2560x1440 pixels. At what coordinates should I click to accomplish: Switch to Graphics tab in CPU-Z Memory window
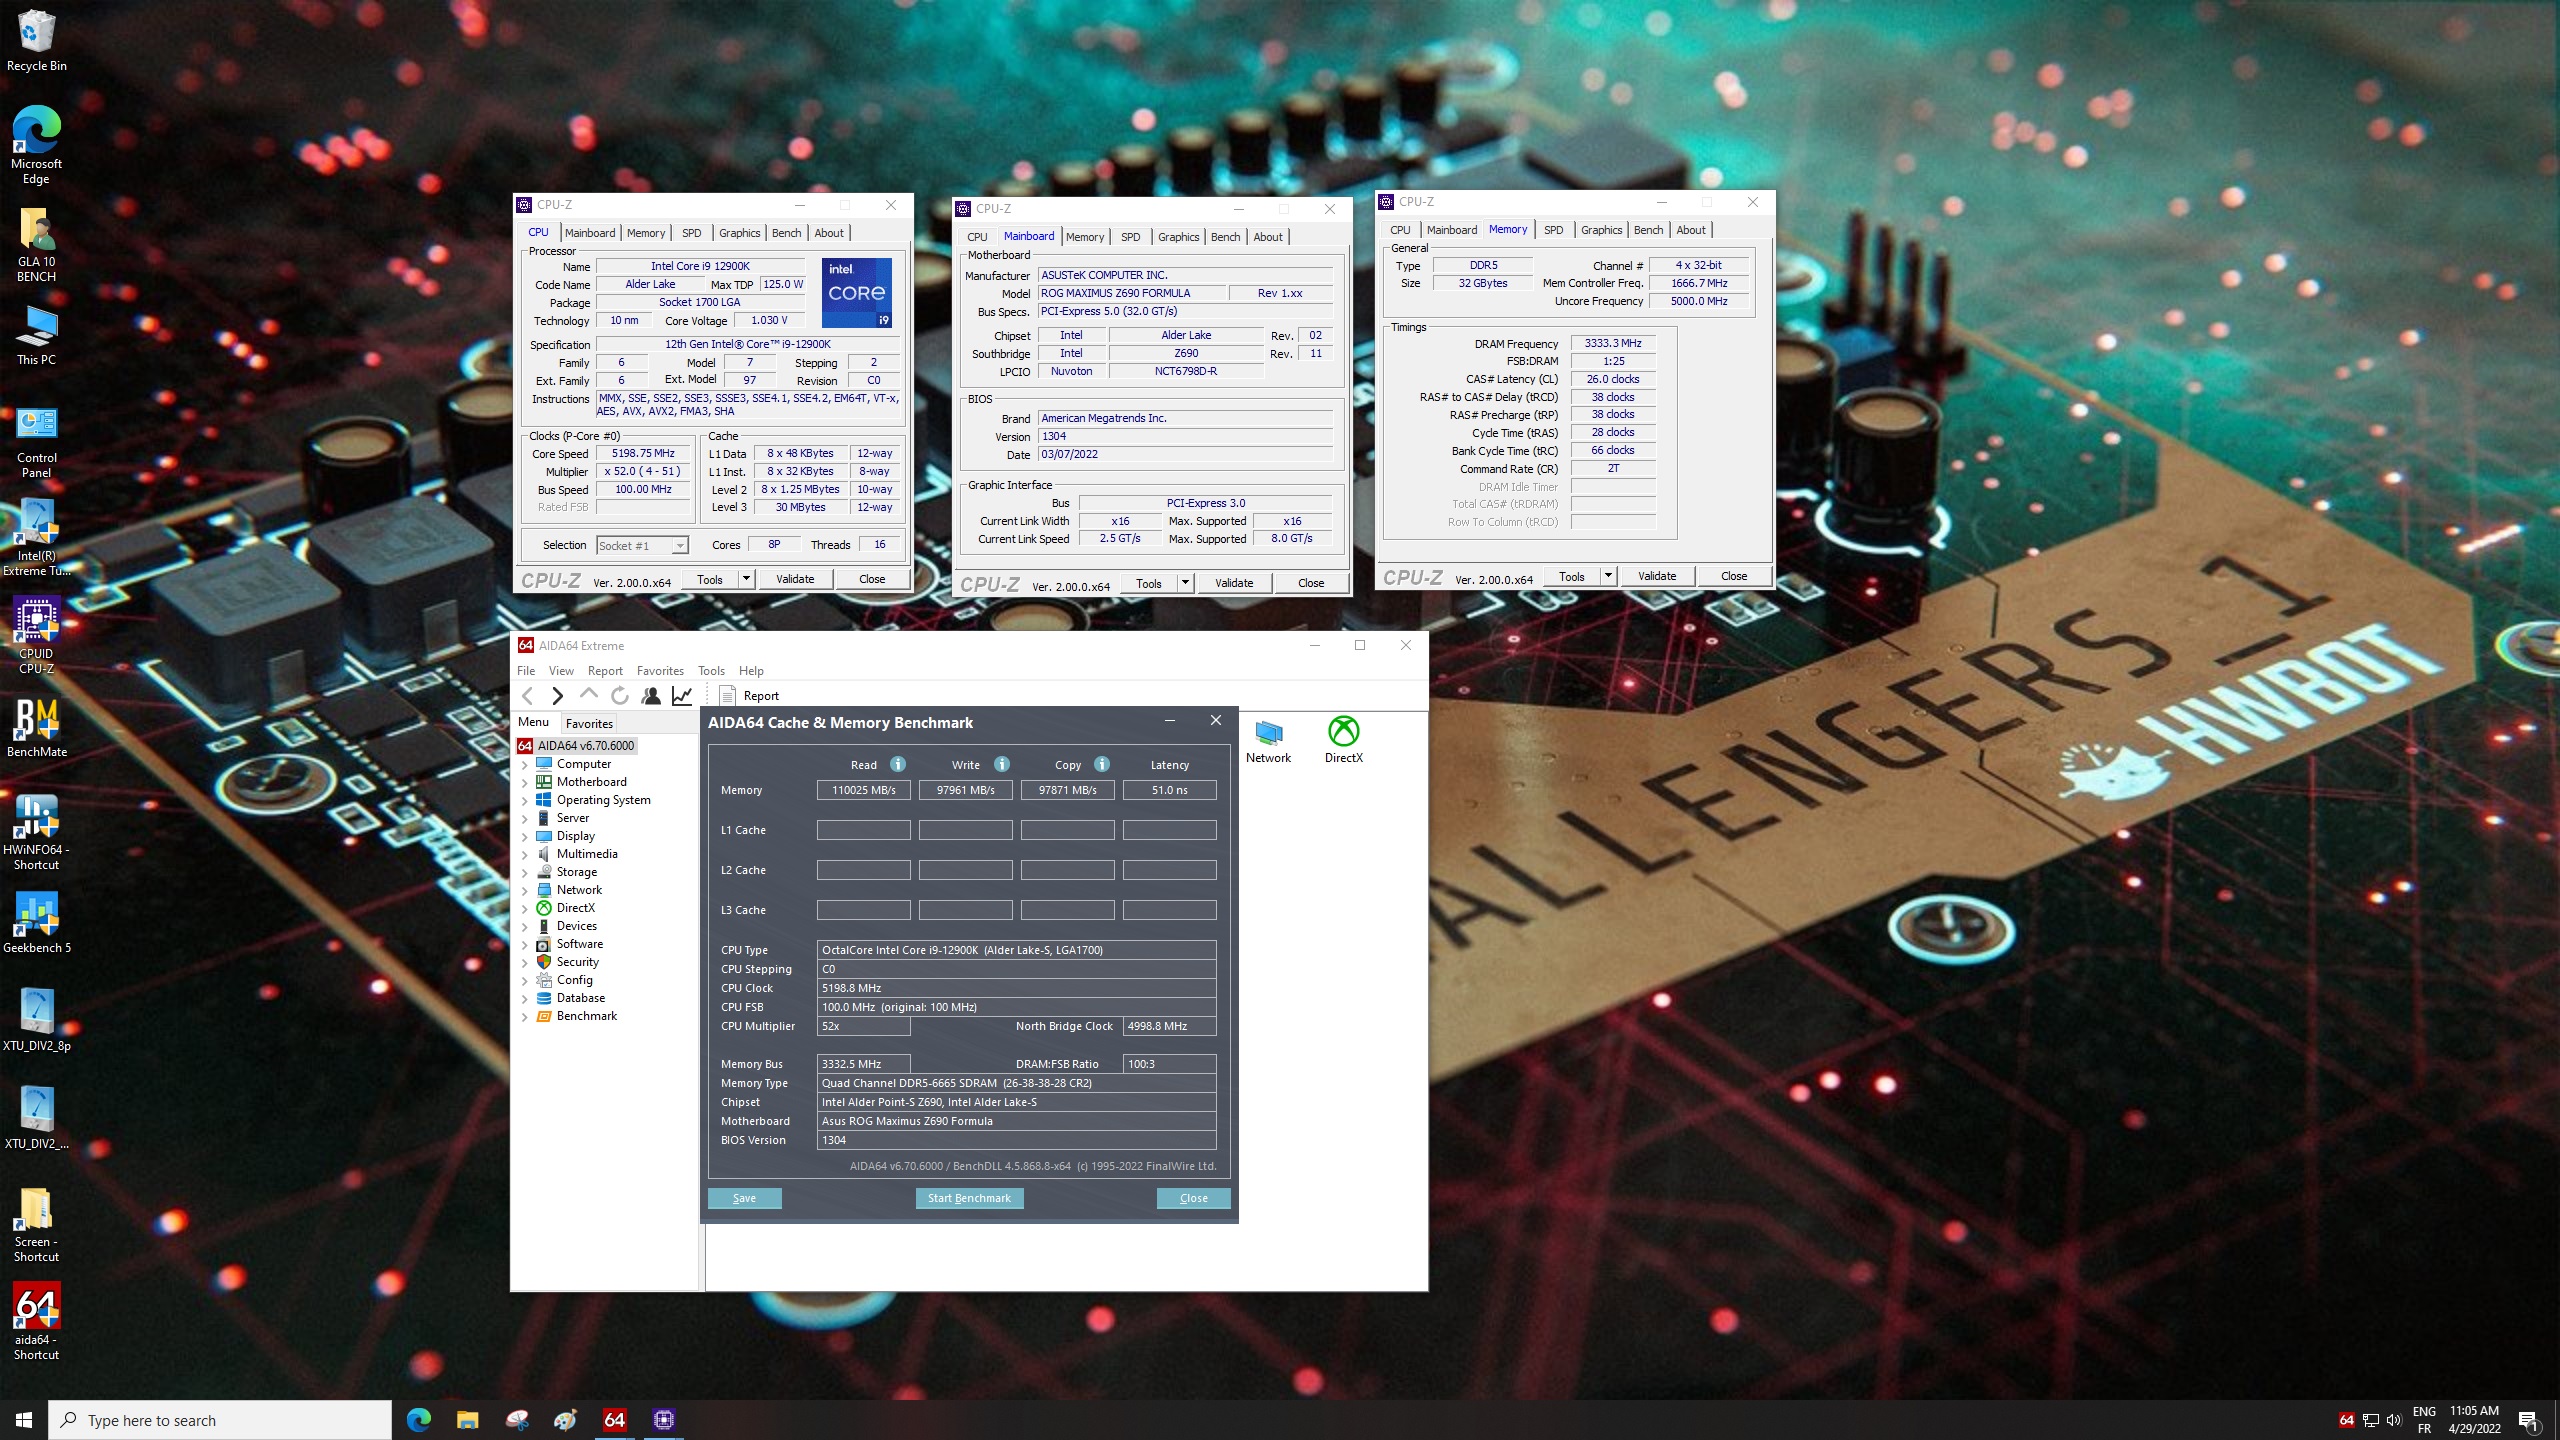(x=1601, y=230)
